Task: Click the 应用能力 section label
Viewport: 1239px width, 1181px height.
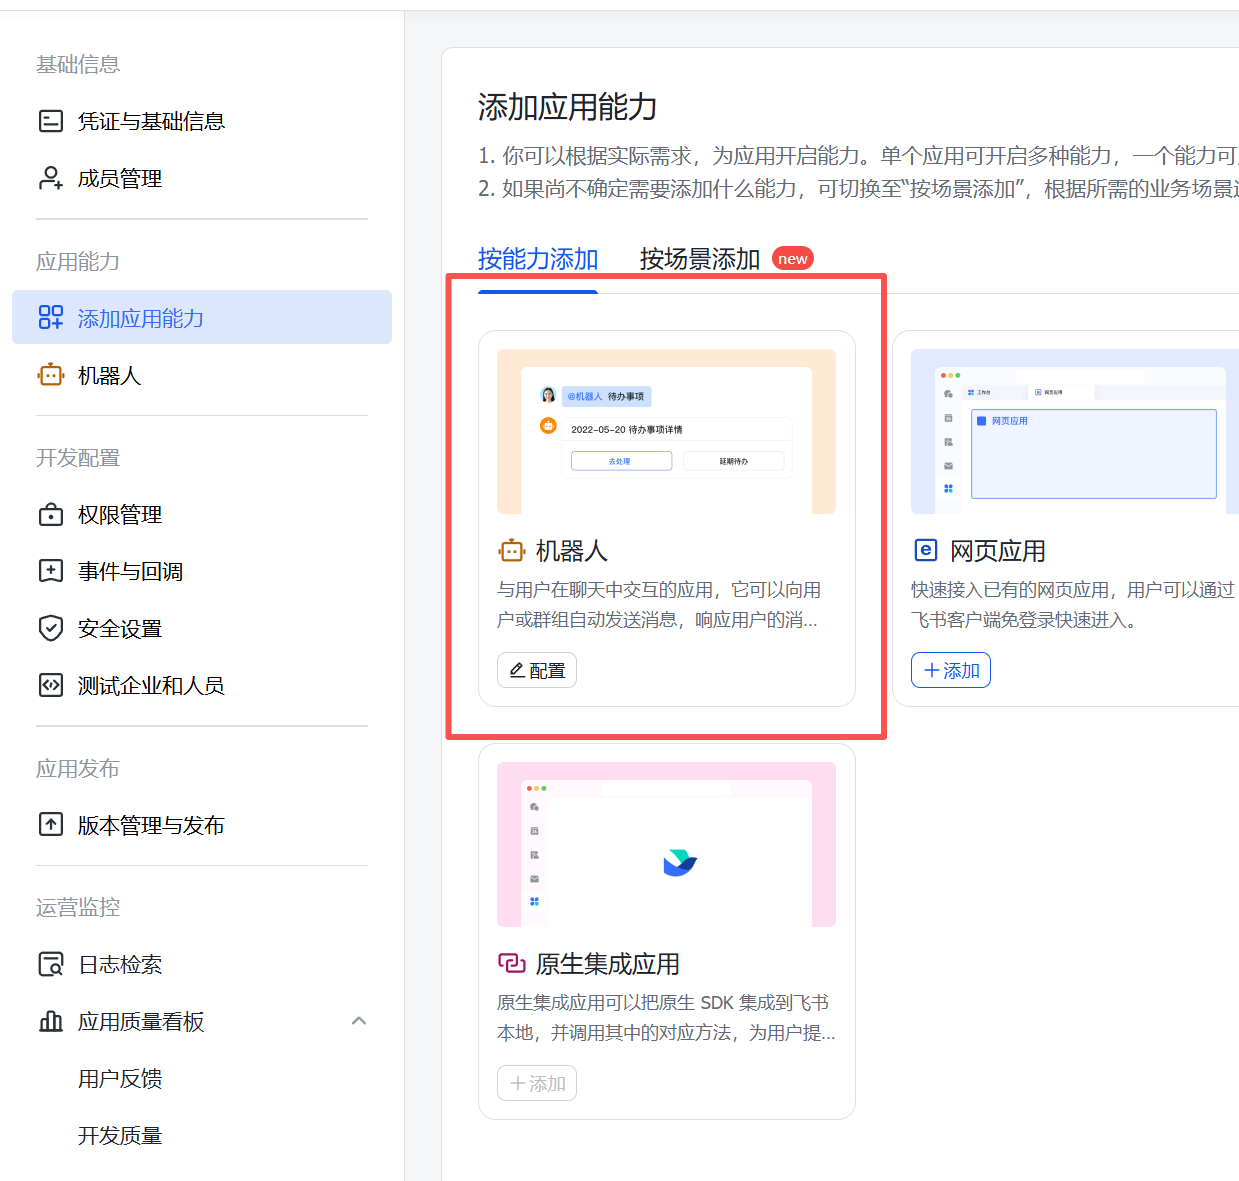Action: click(x=78, y=261)
